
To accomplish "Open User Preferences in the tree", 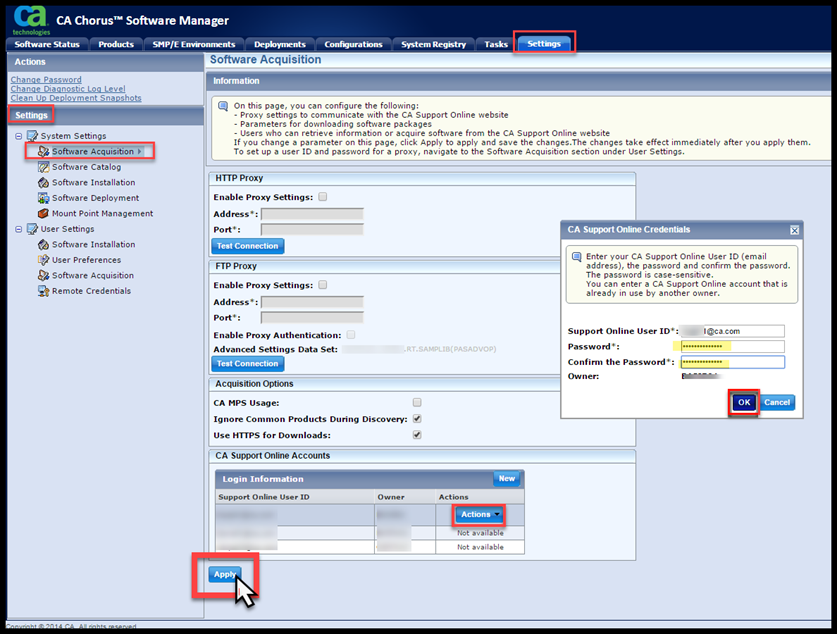I will point(86,260).
